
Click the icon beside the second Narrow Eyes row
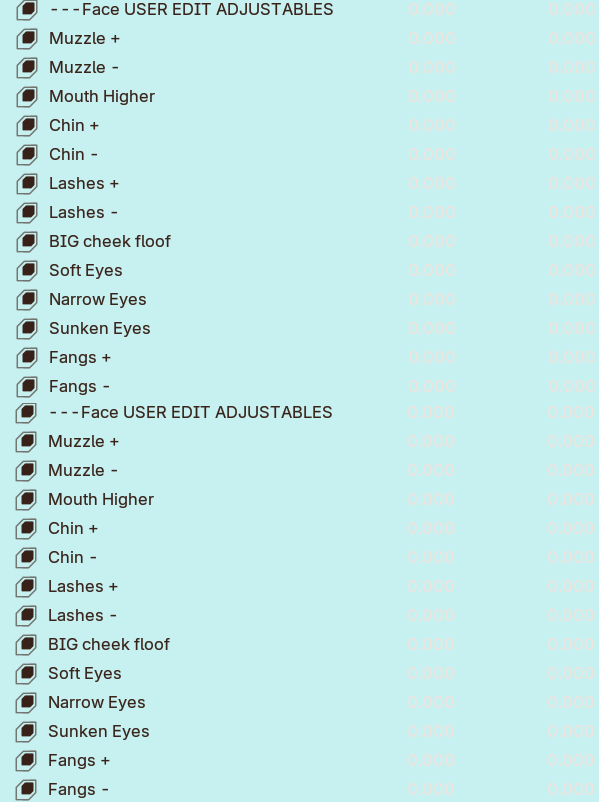pos(26,702)
